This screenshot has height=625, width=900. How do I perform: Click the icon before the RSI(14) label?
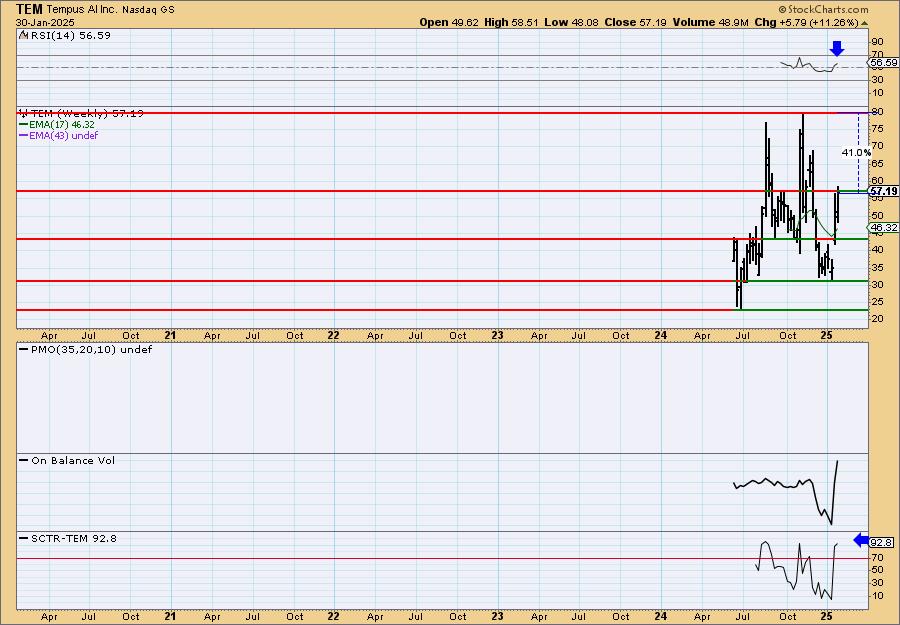(23, 35)
